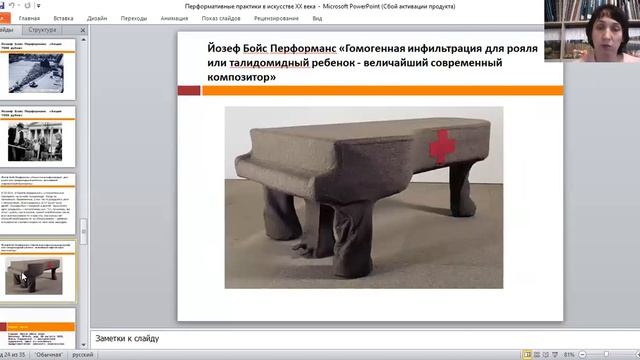The width and height of the screenshot is (640, 360).
Task: Open the Главная ribbon tab
Action: pyautogui.click(x=29, y=18)
